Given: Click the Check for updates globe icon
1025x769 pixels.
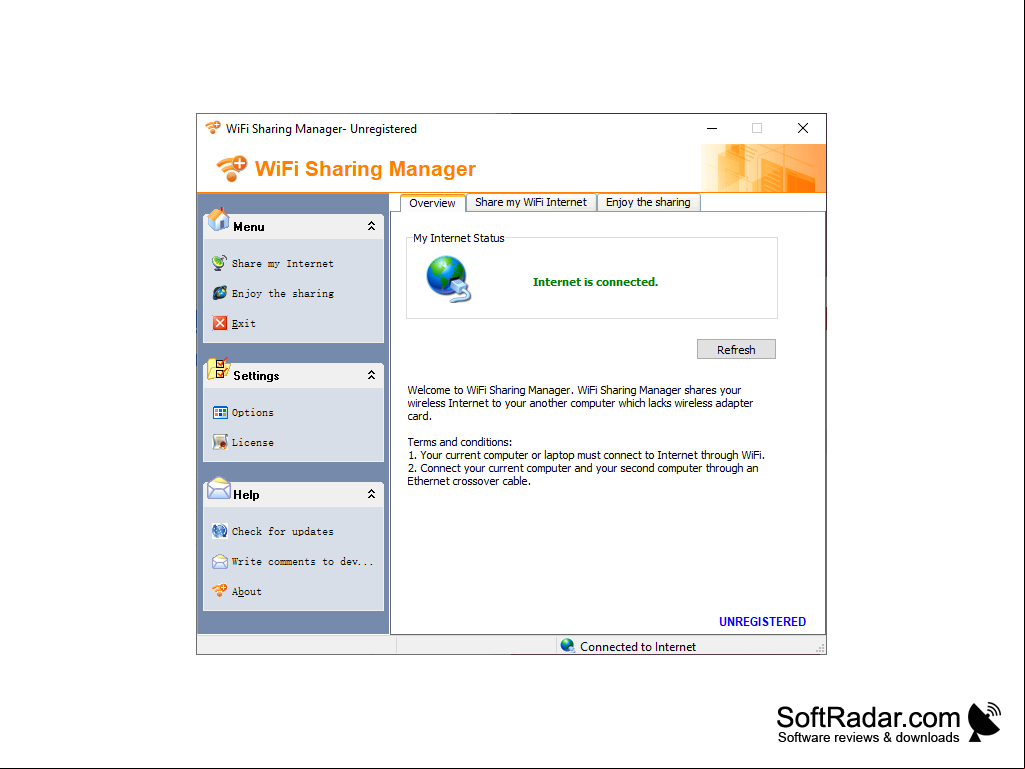Looking at the screenshot, I should coord(220,531).
